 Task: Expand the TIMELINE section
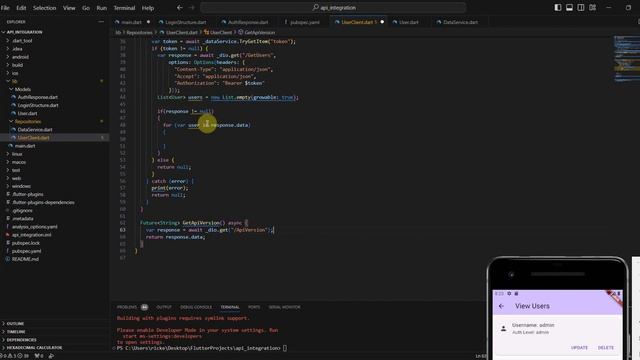click(x=16, y=331)
